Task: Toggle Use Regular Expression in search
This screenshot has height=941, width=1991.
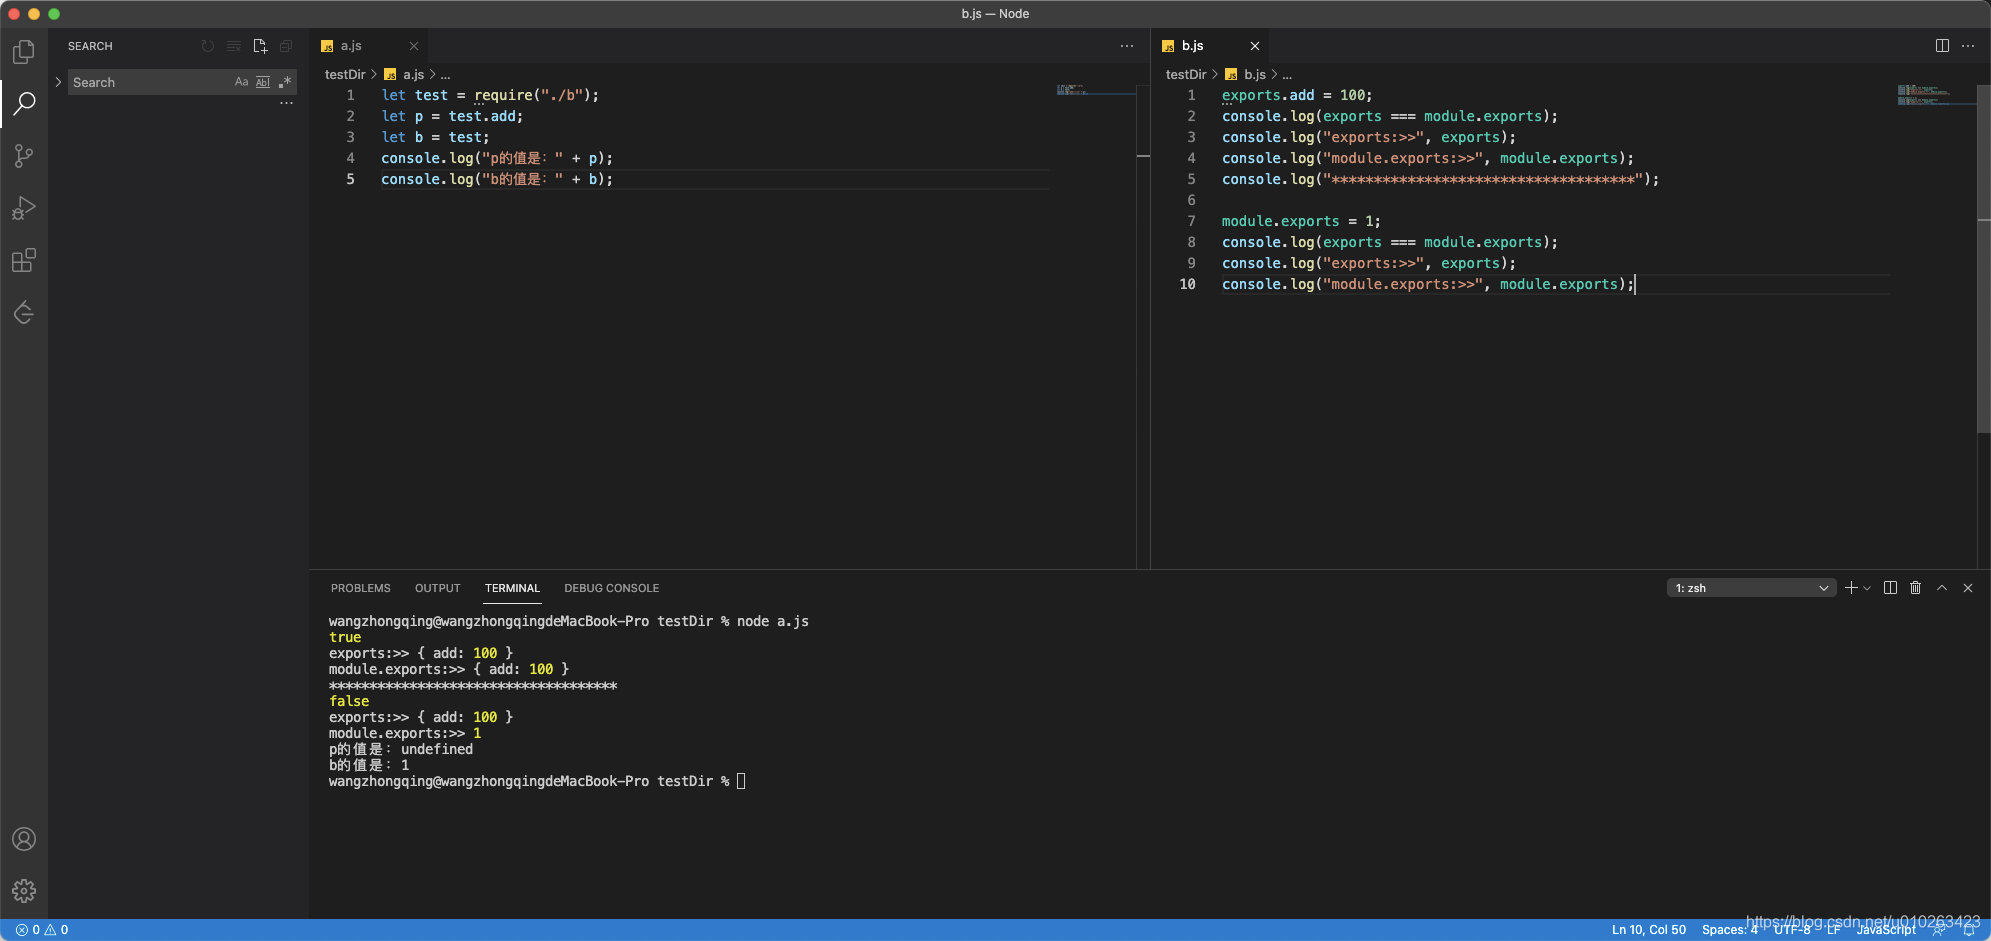Action: [x=285, y=82]
